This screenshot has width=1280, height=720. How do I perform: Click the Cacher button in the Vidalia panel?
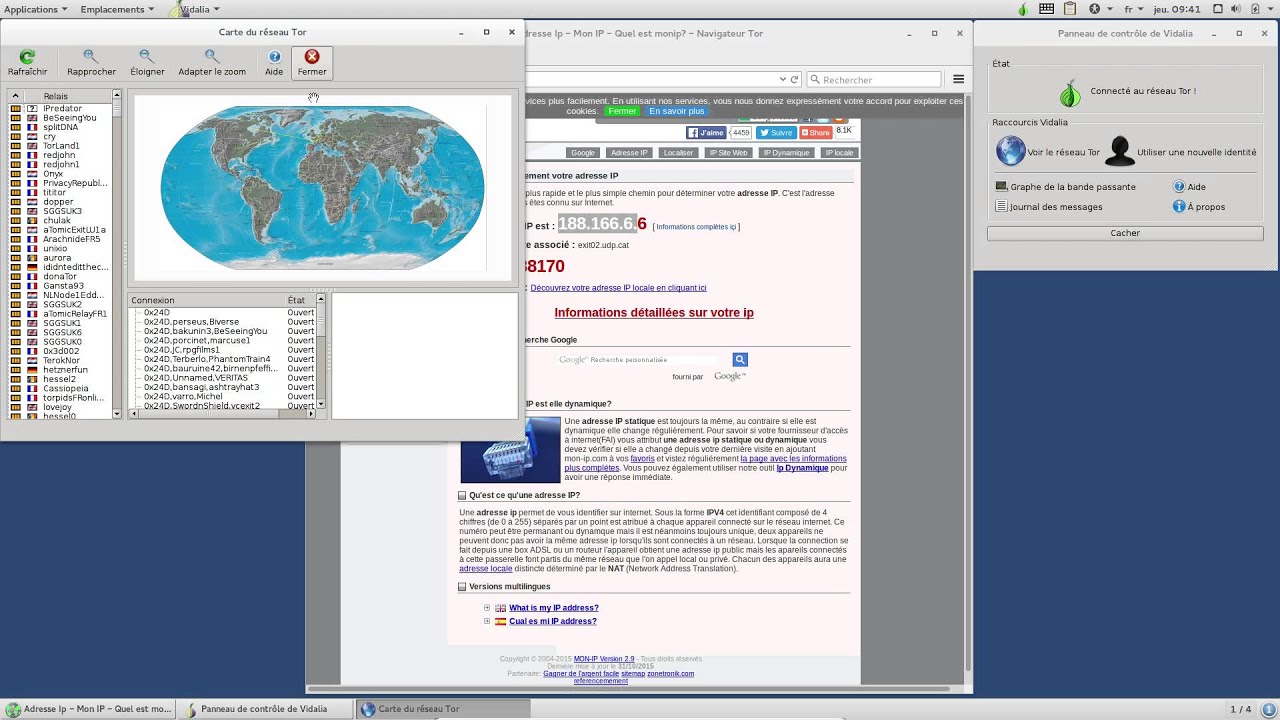pyautogui.click(x=1125, y=233)
